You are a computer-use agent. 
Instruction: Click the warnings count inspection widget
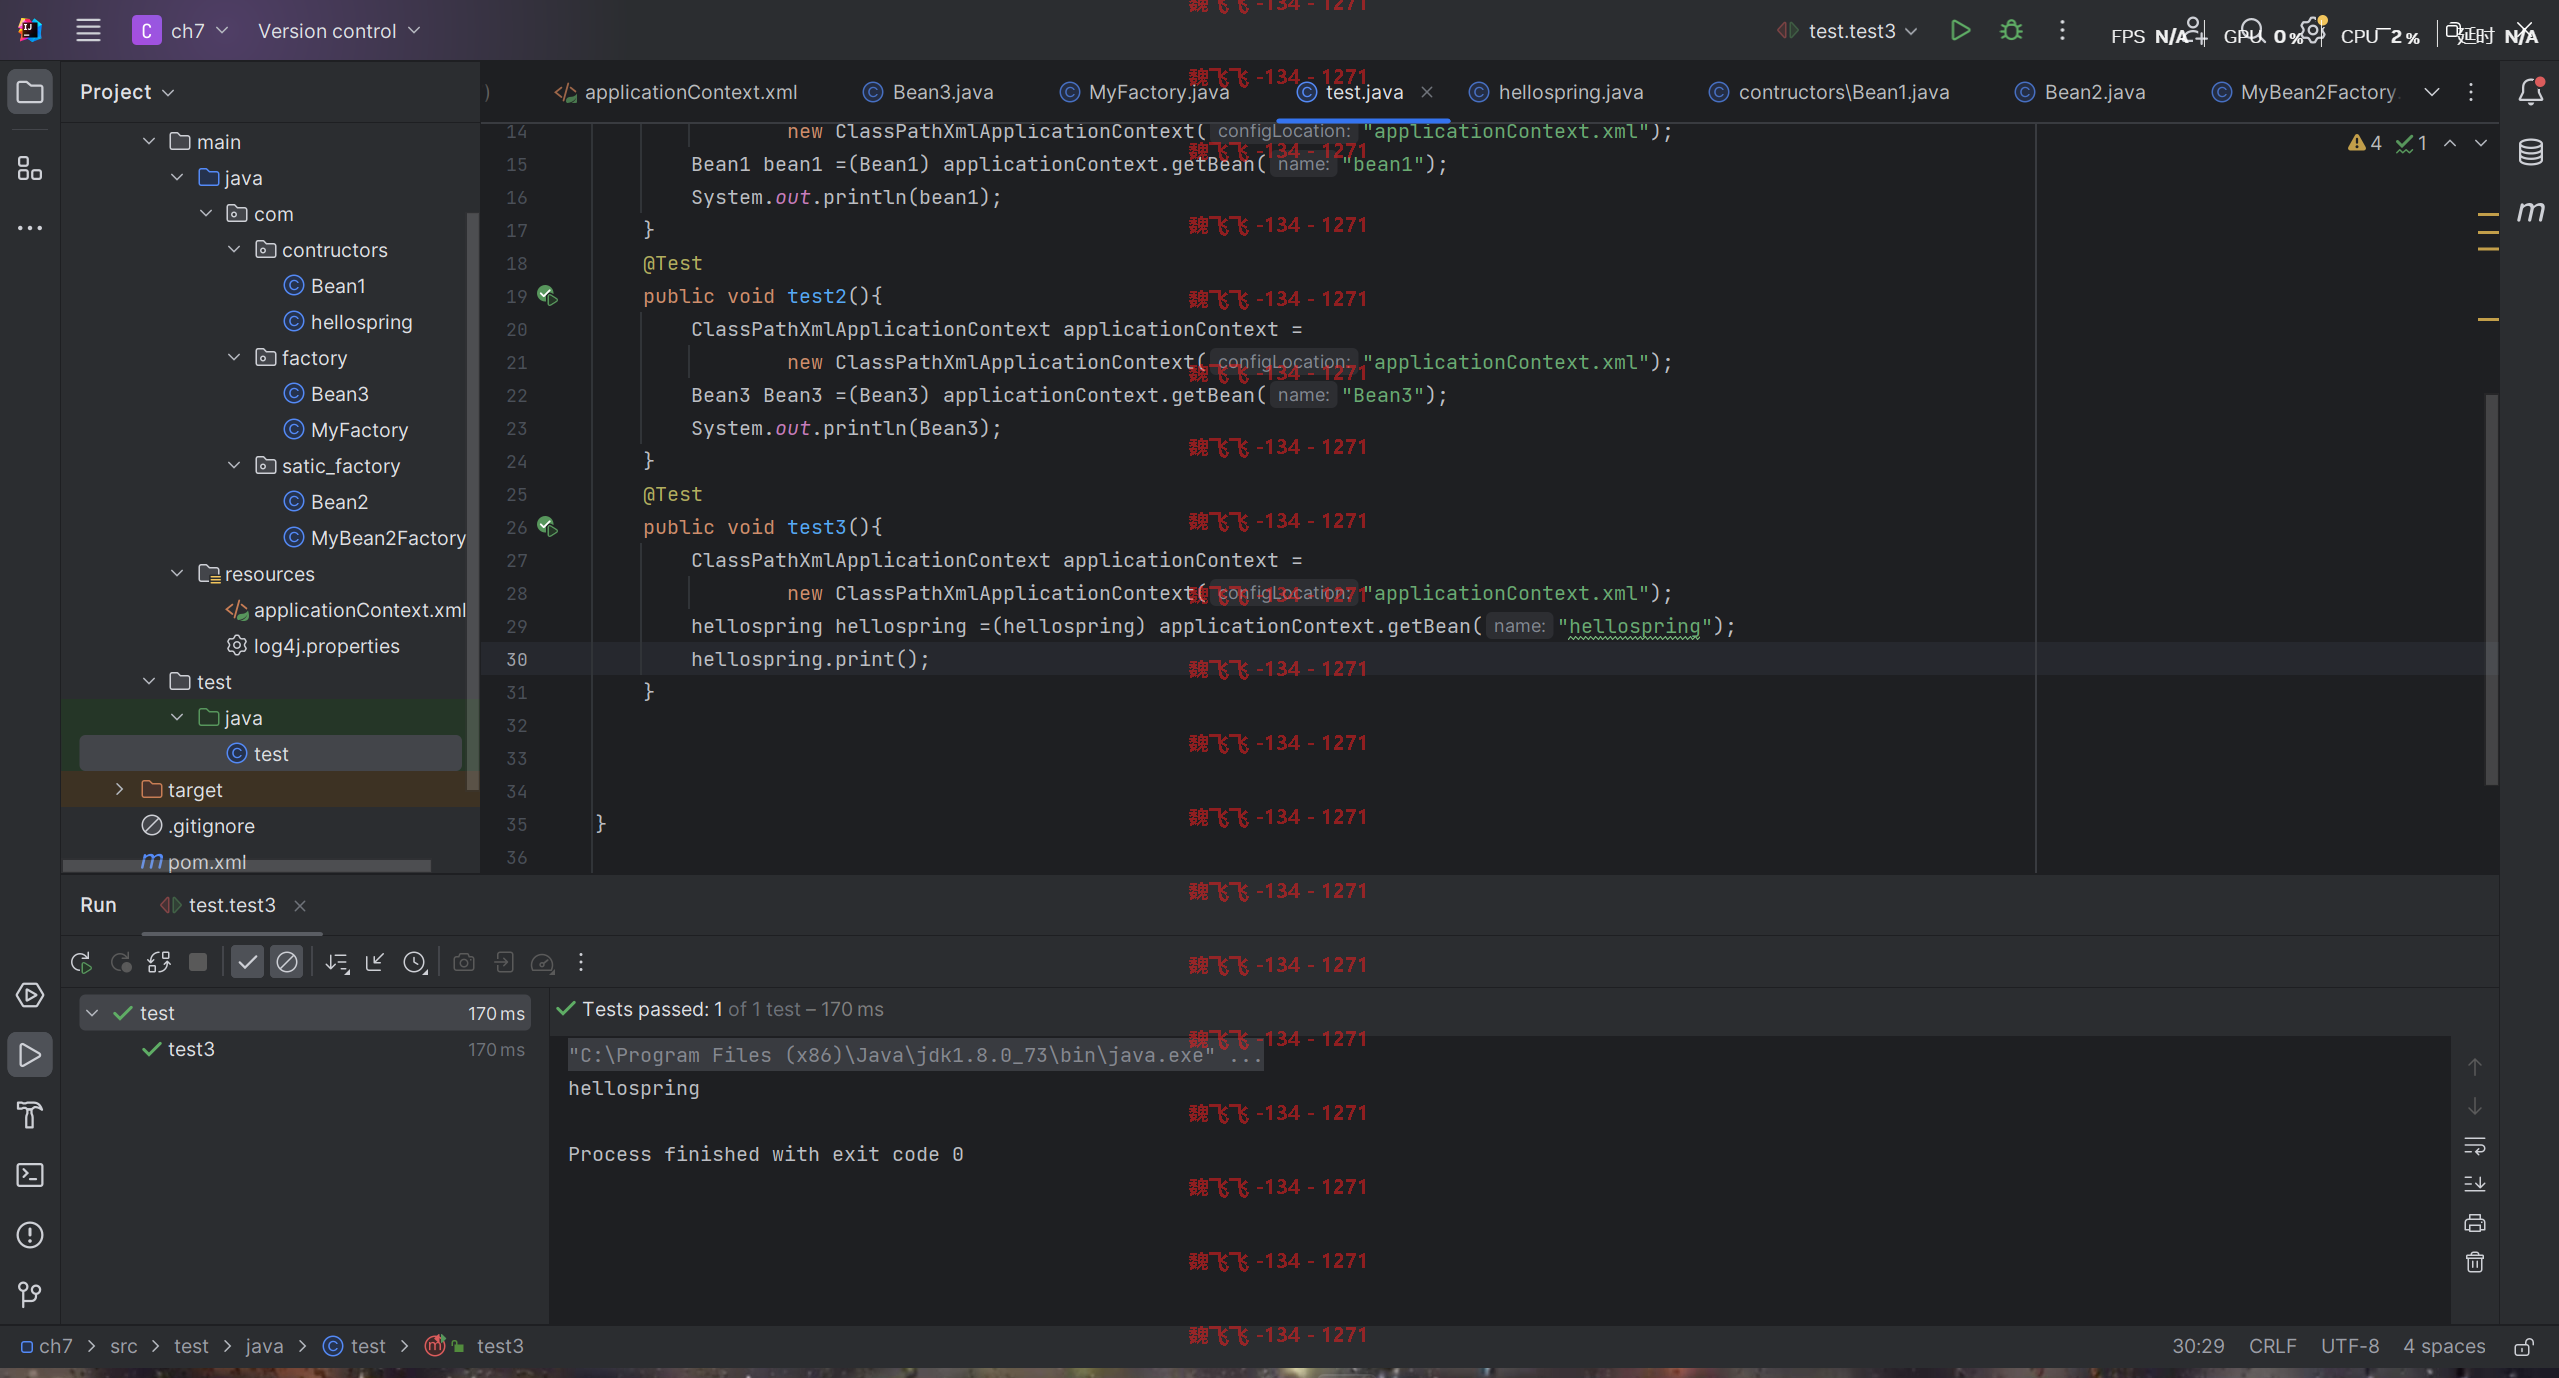pos(2364,143)
